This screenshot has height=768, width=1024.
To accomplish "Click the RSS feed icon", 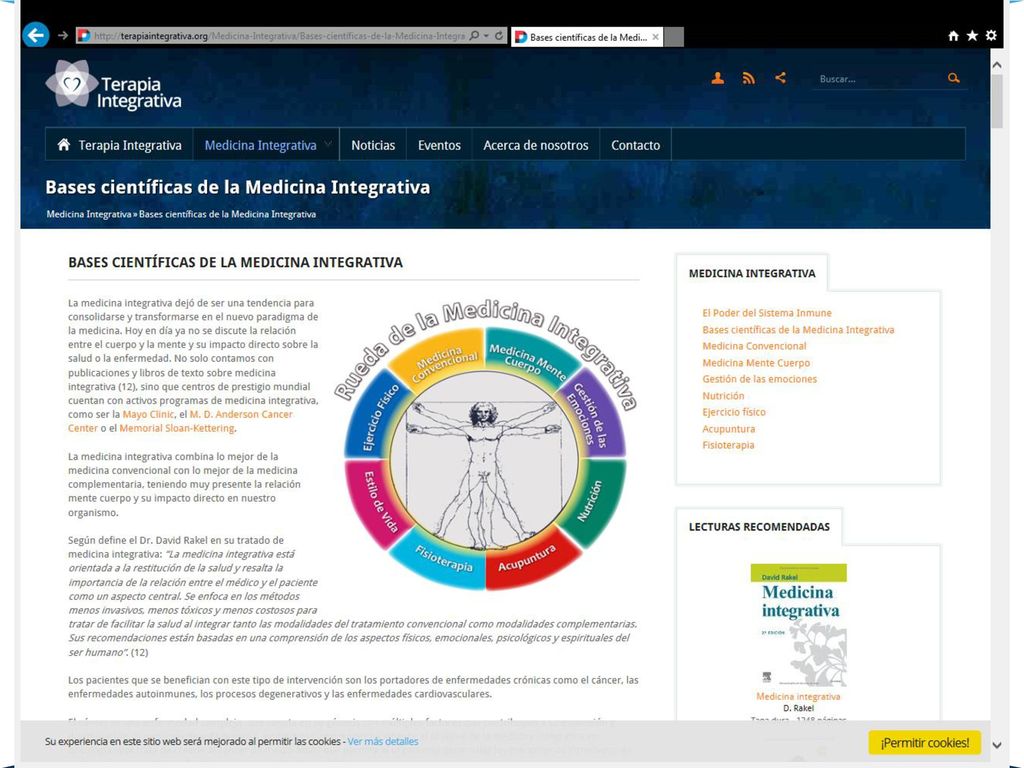I will click(x=749, y=78).
